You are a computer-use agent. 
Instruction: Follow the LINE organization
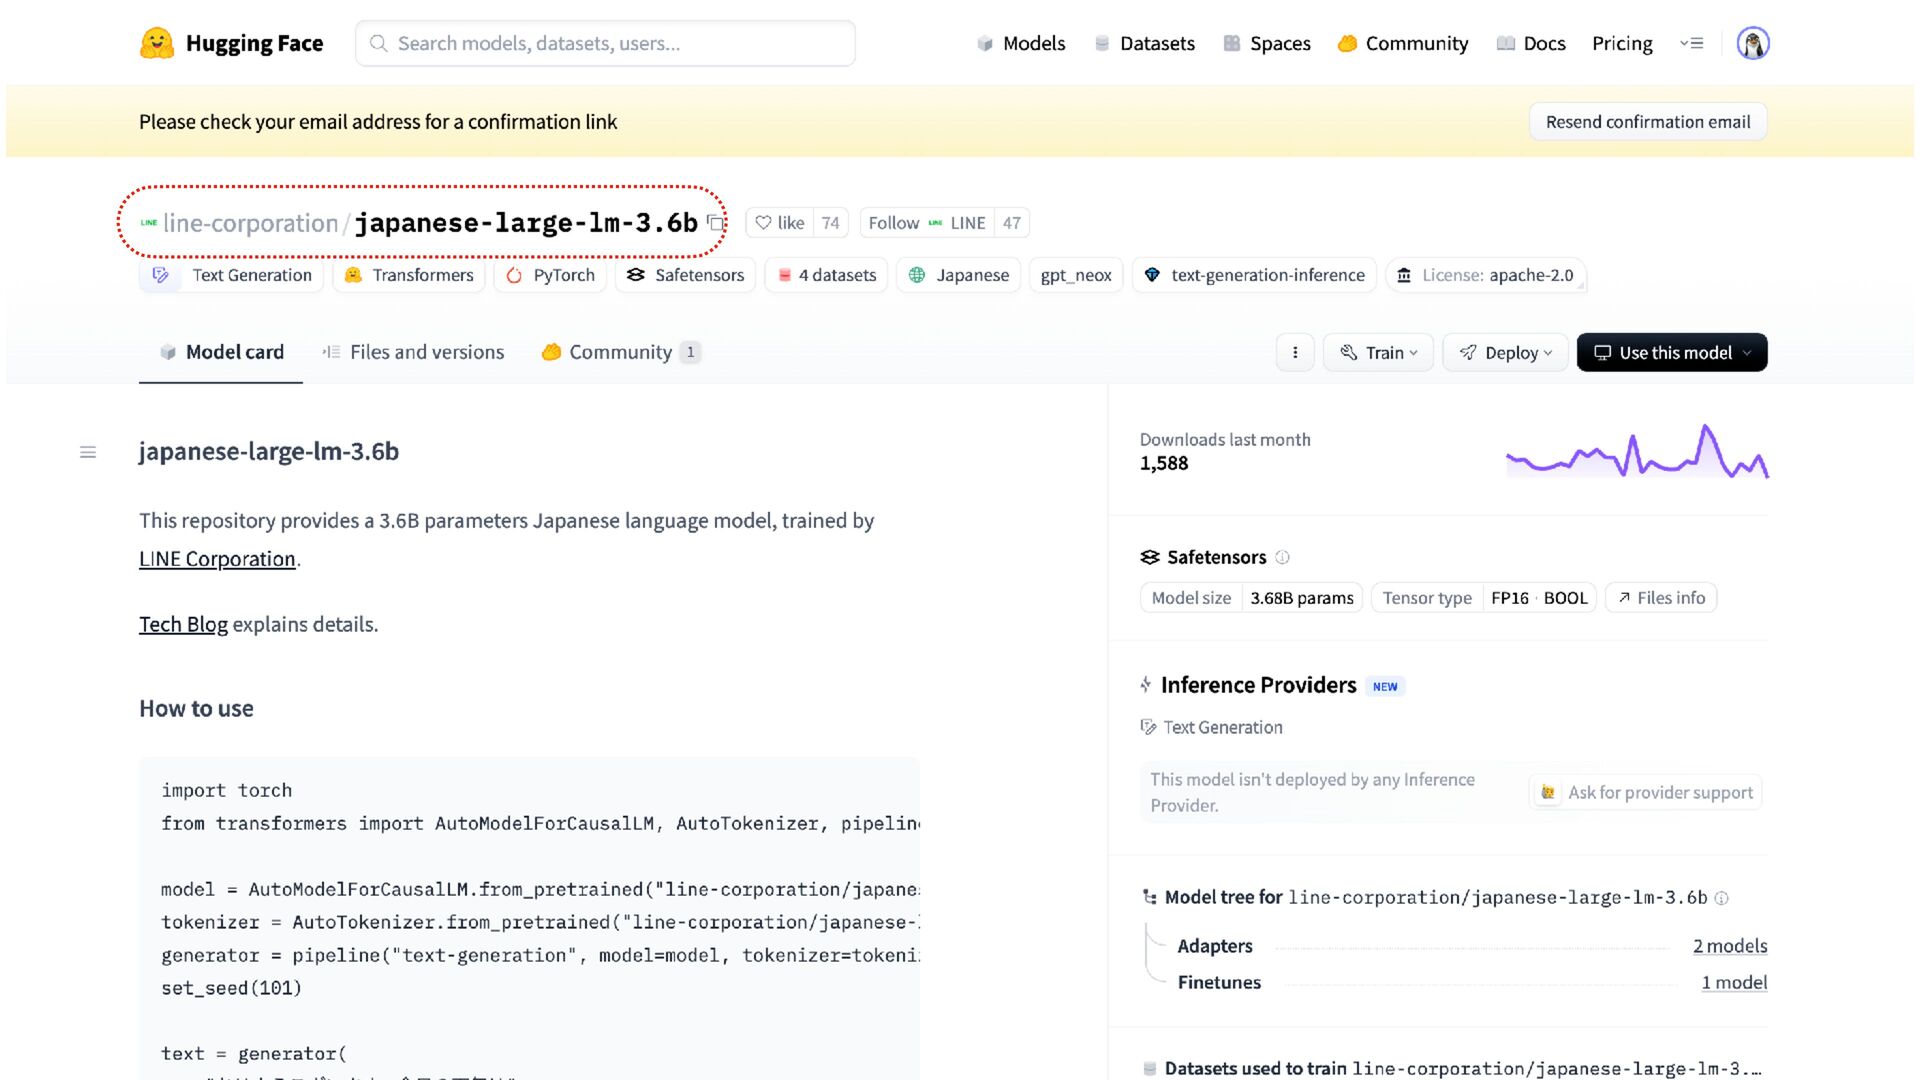pos(927,223)
